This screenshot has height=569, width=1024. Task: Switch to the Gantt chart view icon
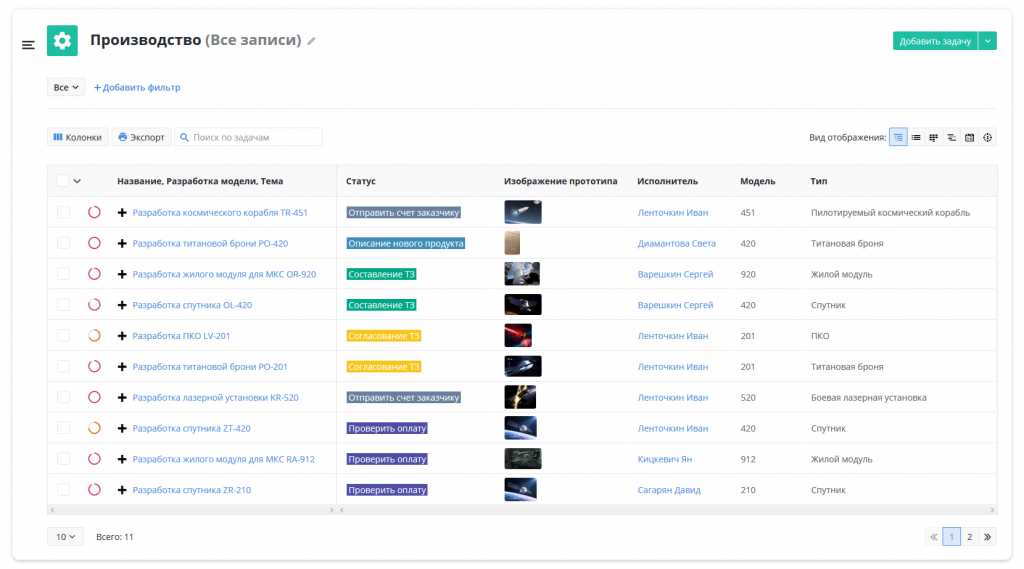(951, 137)
